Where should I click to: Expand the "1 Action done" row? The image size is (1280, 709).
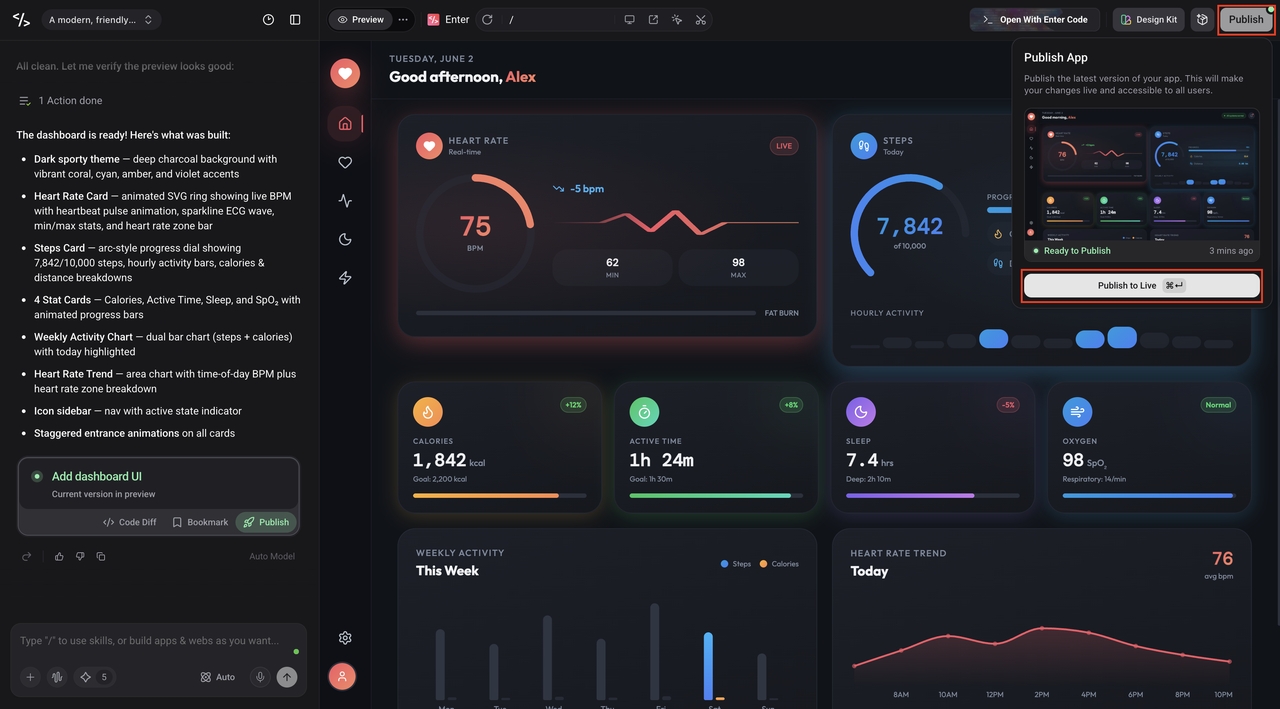point(60,100)
